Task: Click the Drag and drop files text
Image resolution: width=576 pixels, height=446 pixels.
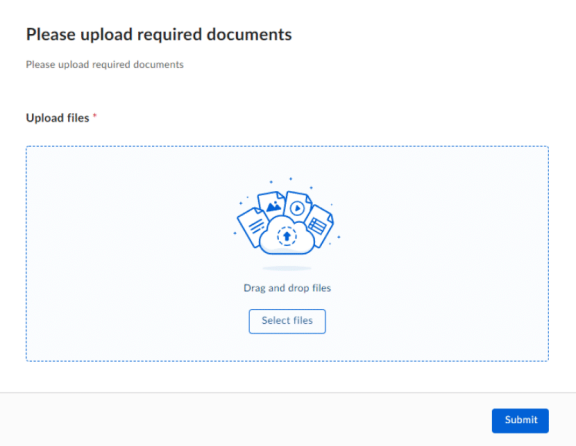Action: tap(287, 288)
